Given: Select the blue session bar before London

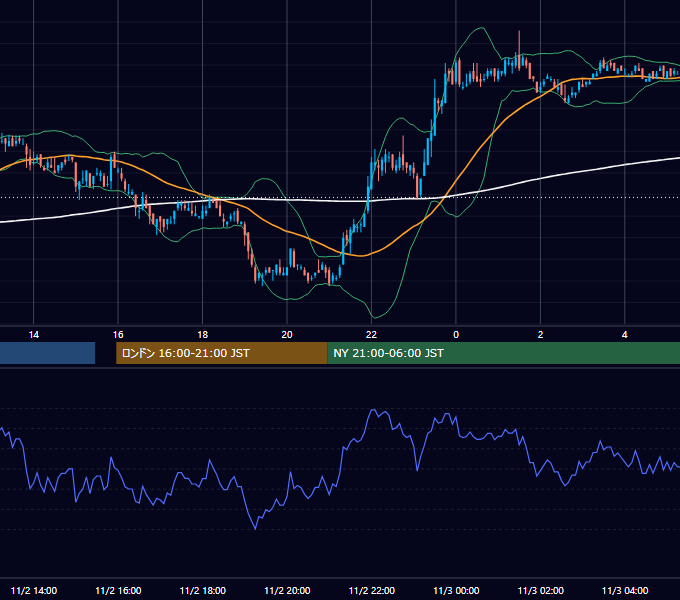Looking at the screenshot, I should [47, 353].
